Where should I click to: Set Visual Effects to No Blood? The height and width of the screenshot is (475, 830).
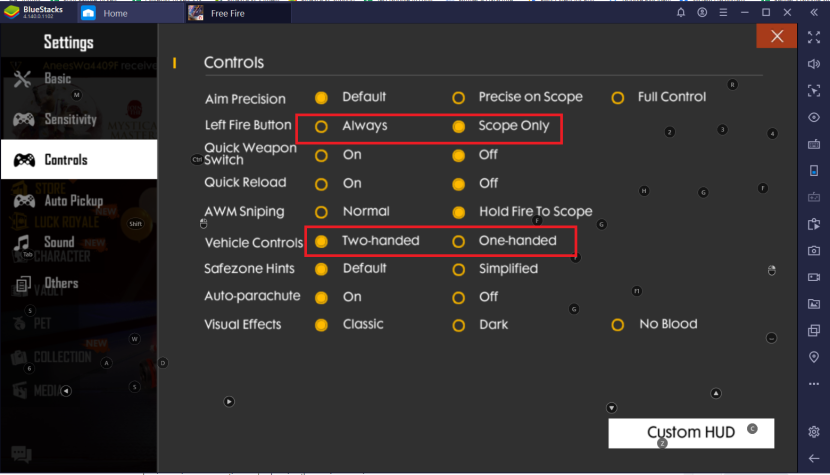[618, 325]
